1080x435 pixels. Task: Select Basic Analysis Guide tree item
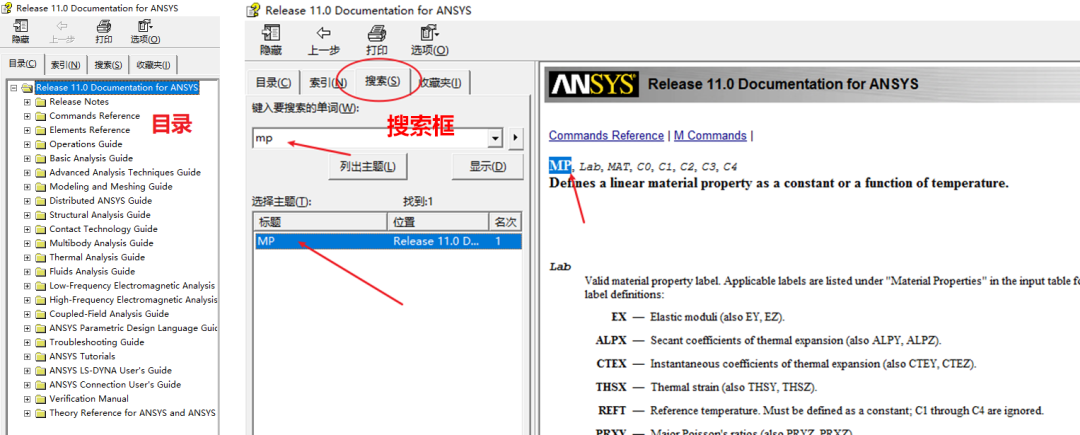91,158
